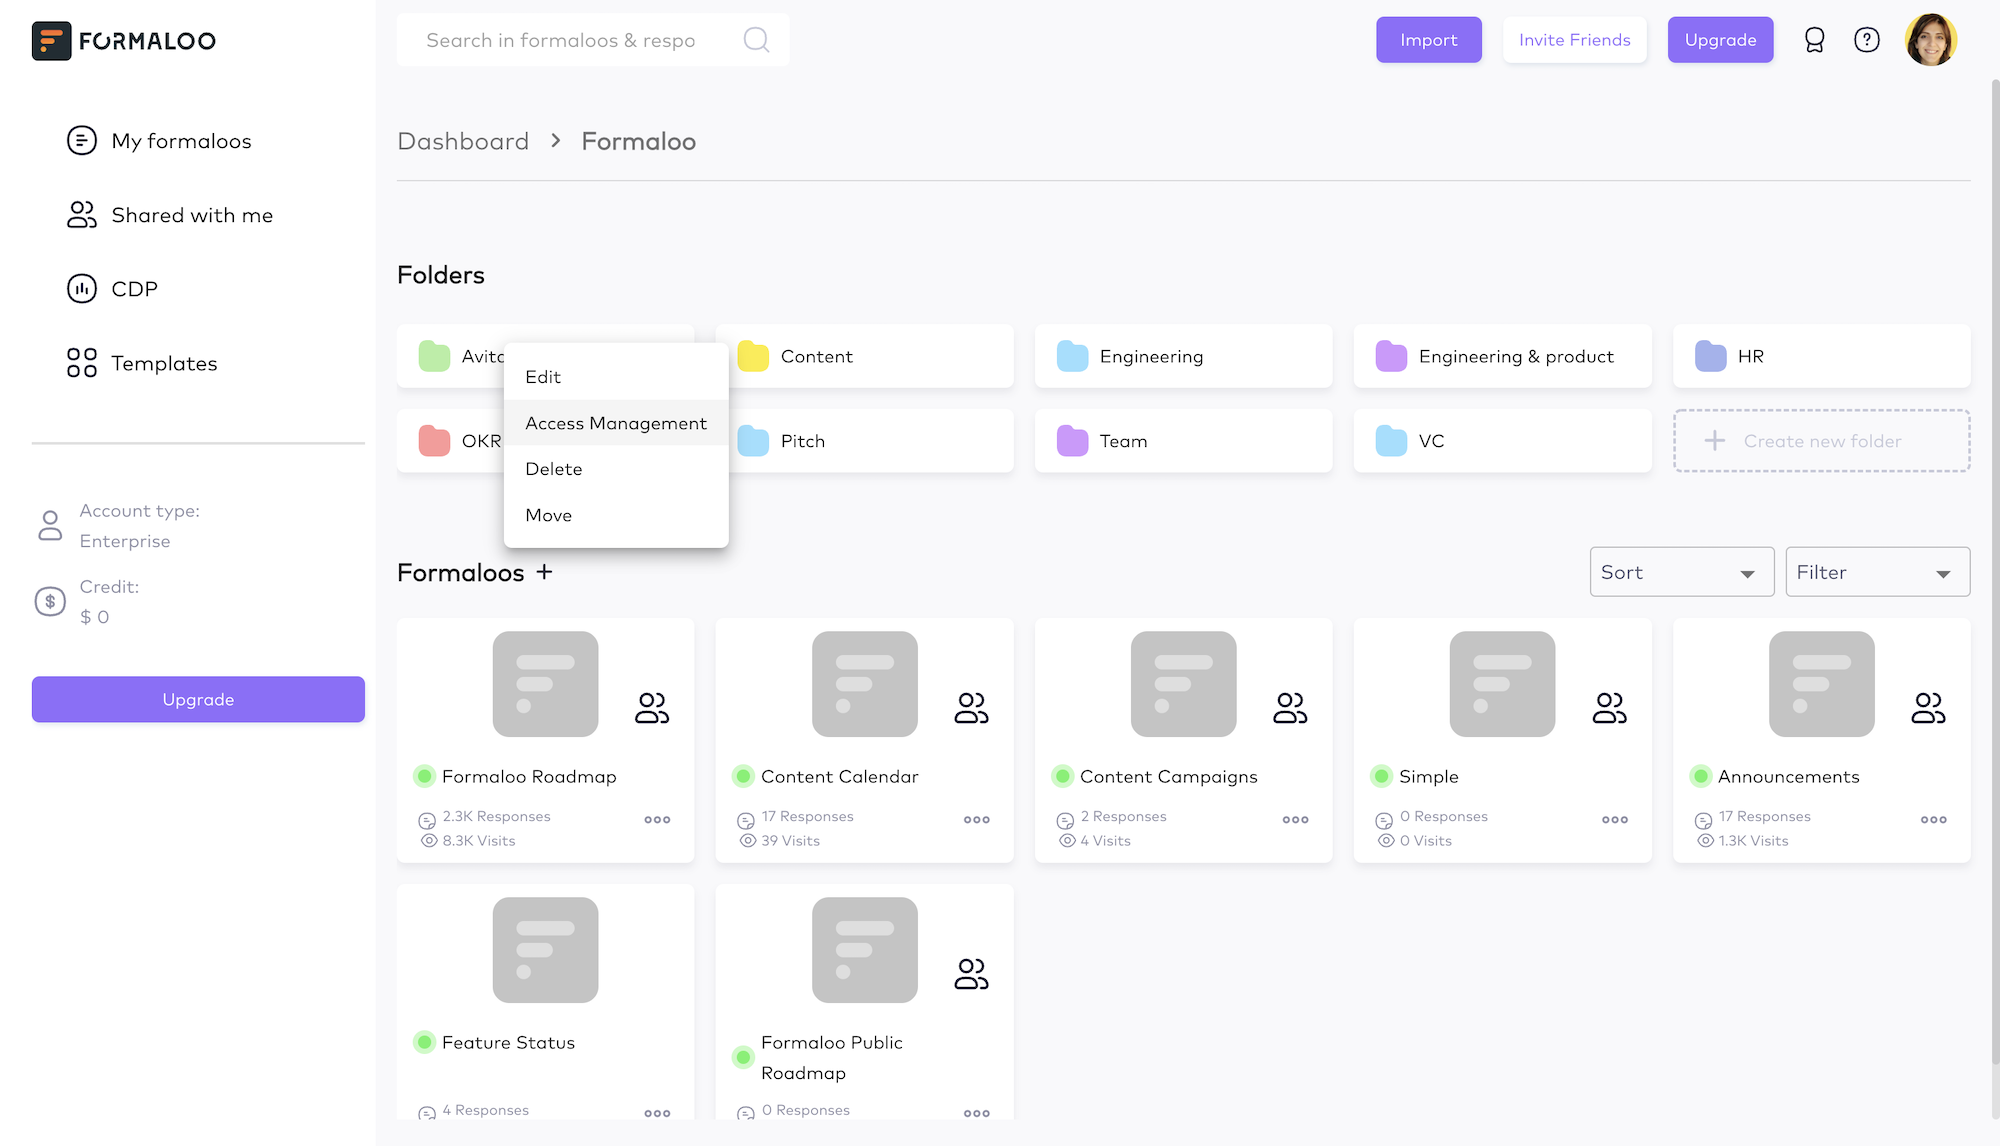Viewport: 2000px width, 1146px height.
Task: Select Move in the folder context menu
Action: [x=549, y=515]
